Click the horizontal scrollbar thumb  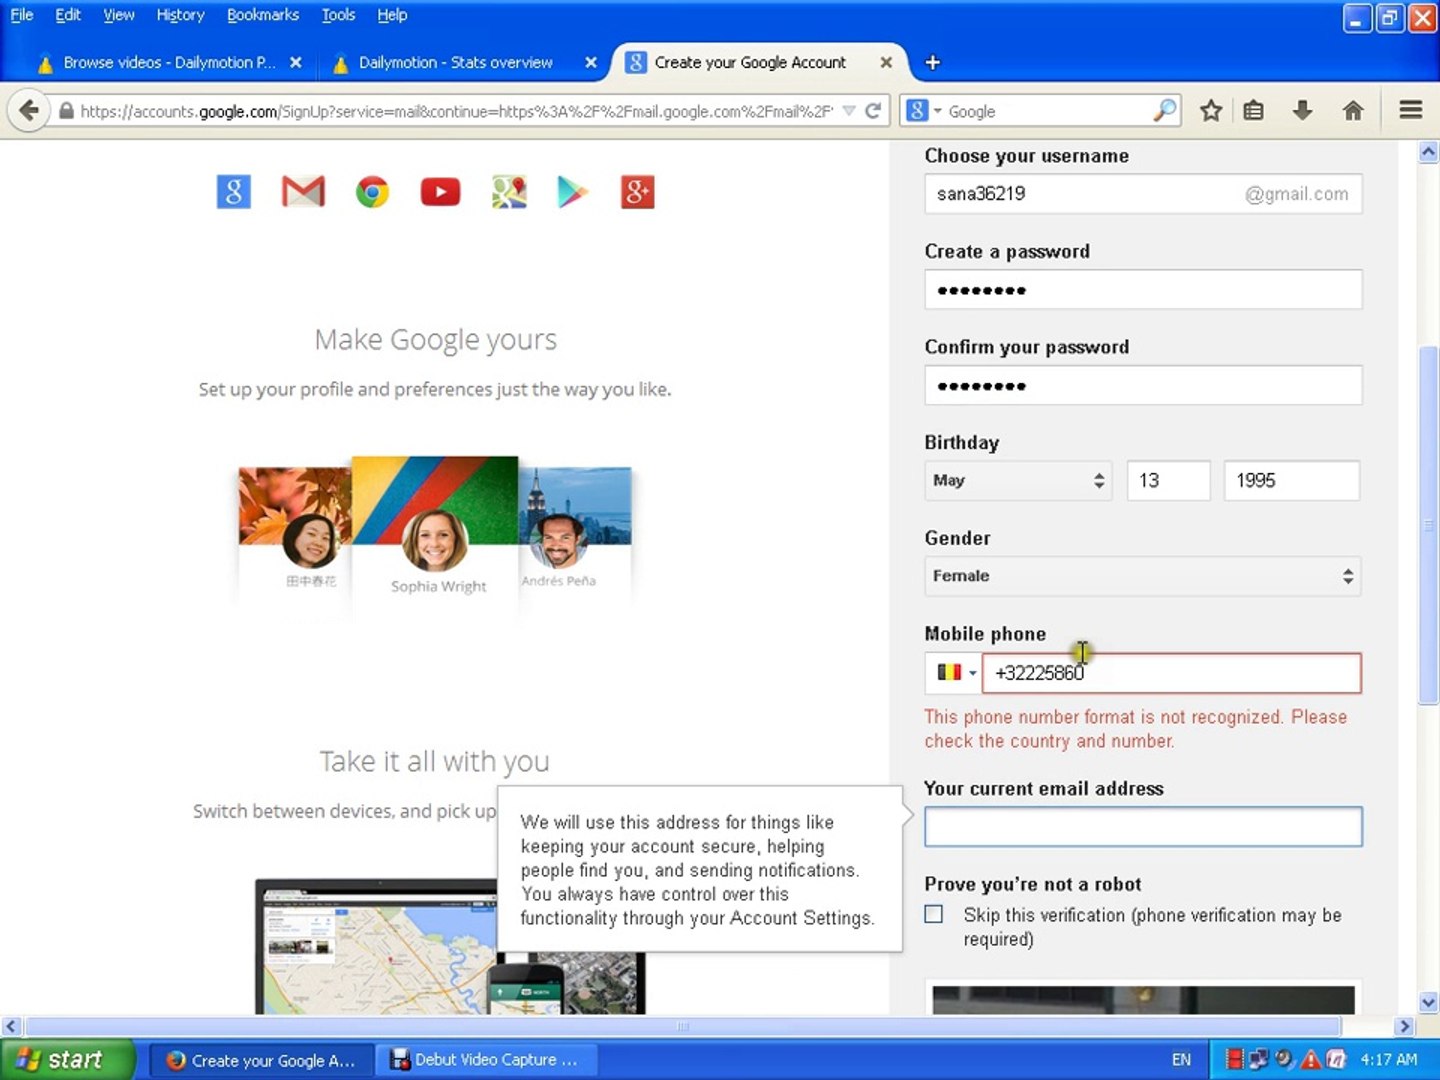683,1026
